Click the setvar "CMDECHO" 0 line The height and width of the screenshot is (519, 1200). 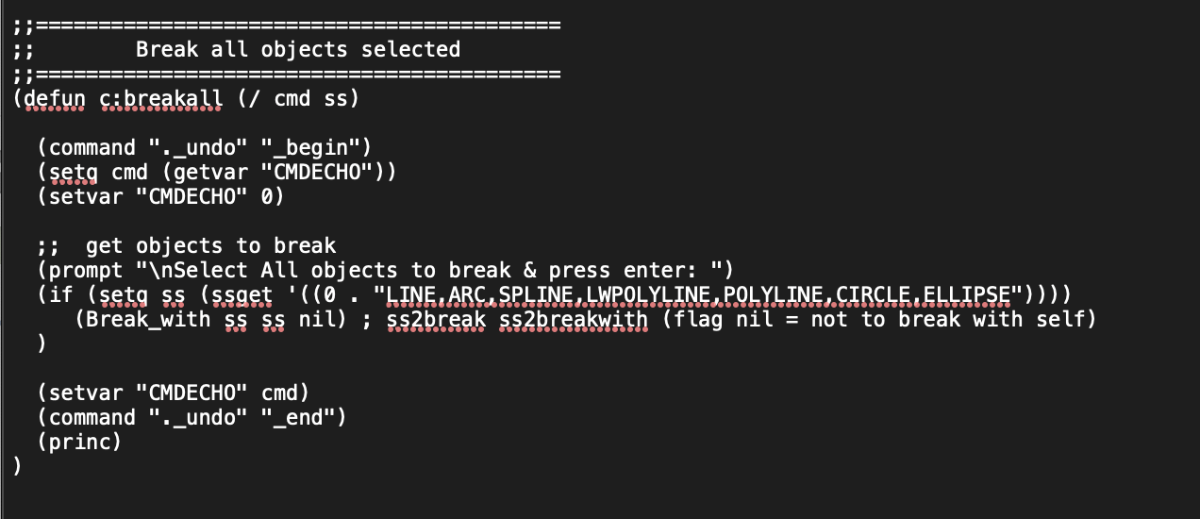tap(160, 197)
